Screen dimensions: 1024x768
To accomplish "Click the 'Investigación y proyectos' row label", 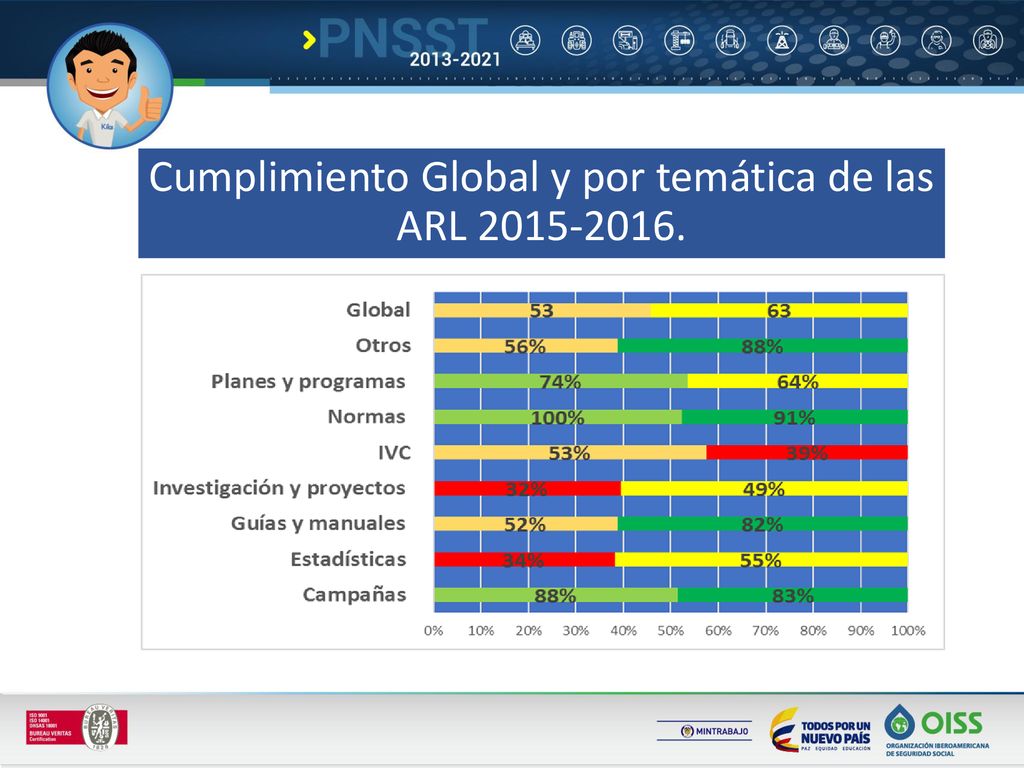I will click(279, 488).
